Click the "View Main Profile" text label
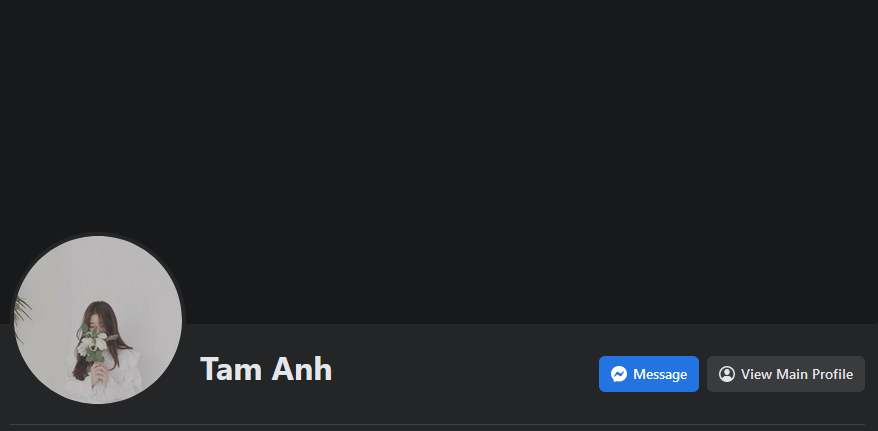Image resolution: width=878 pixels, height=431 pixels. [797, 374]
